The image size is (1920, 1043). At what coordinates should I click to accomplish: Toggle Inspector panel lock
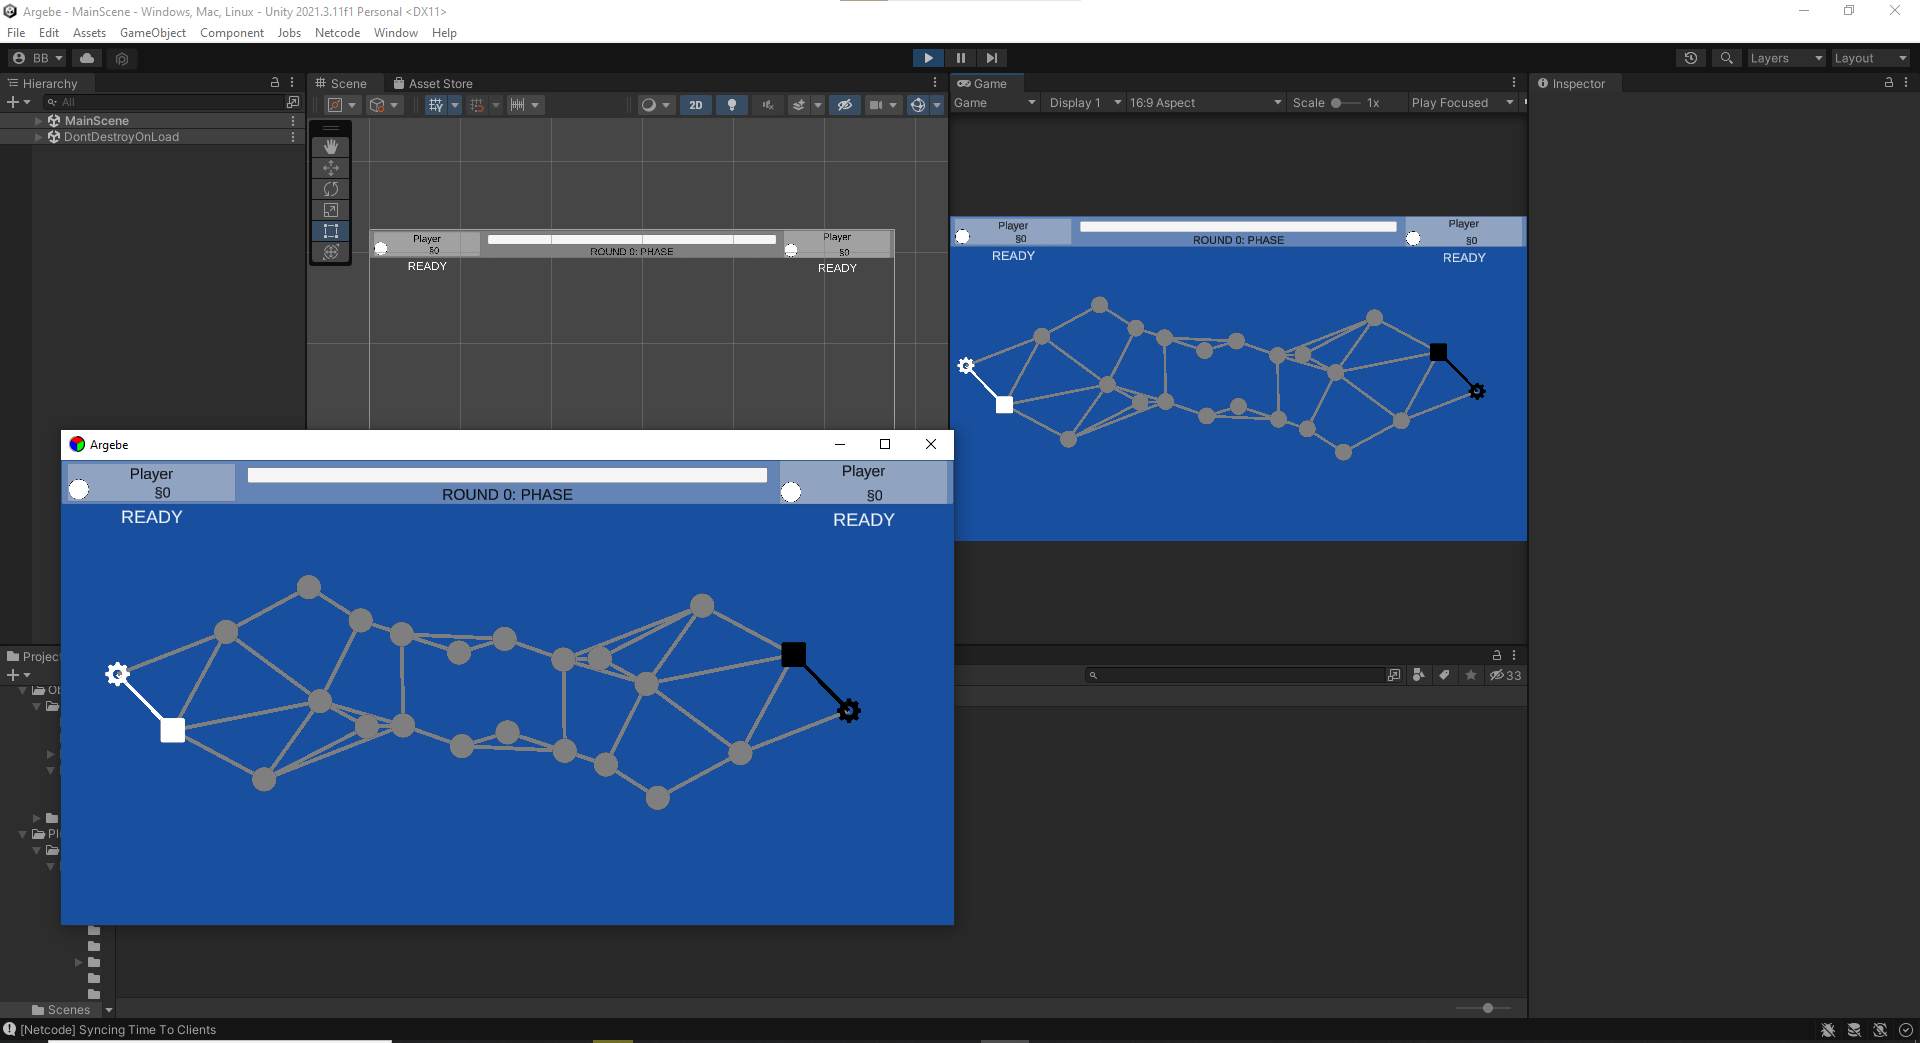point(1889,82)
